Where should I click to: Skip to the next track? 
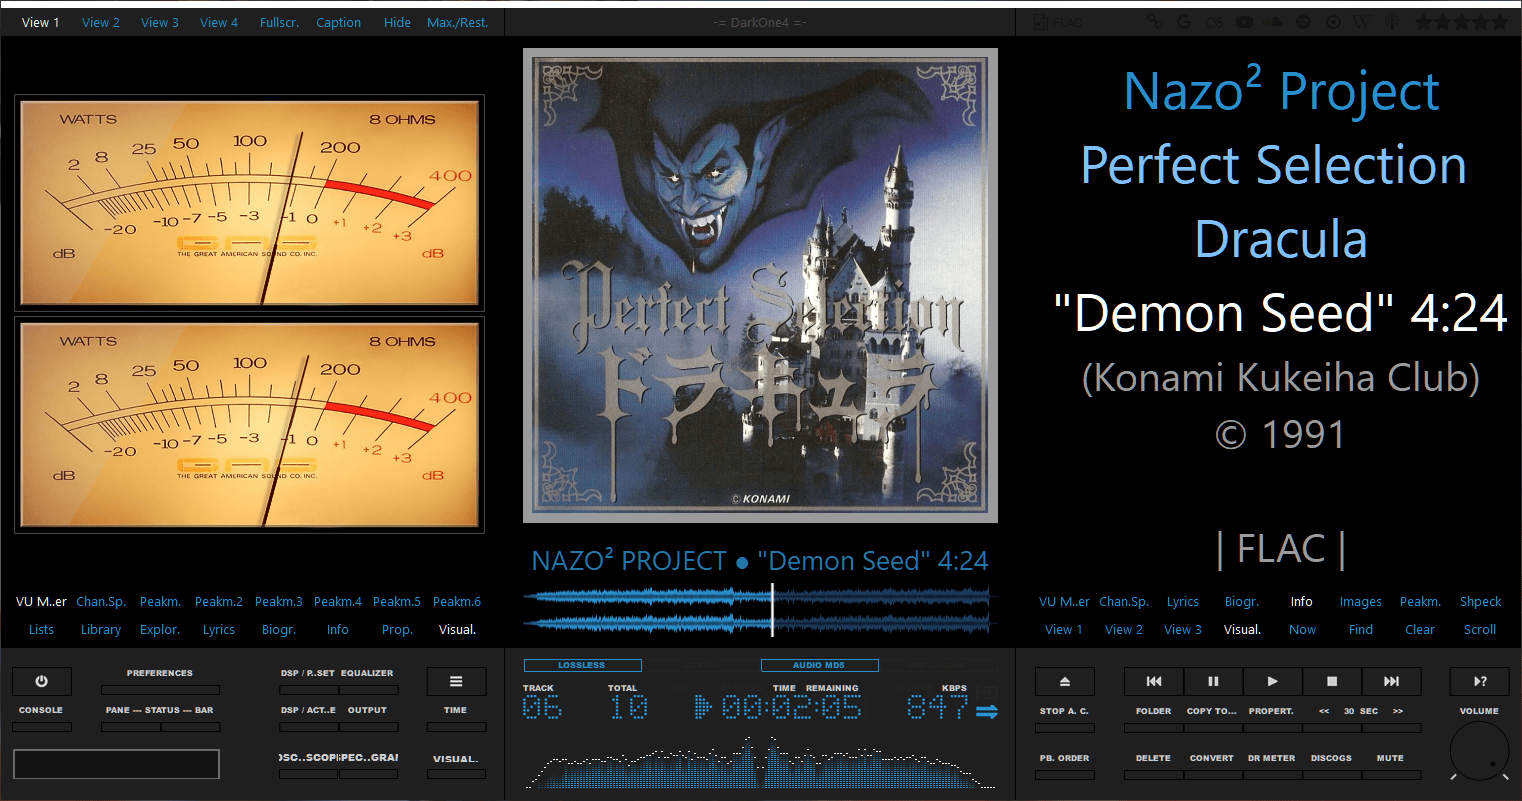[1391, 681]
